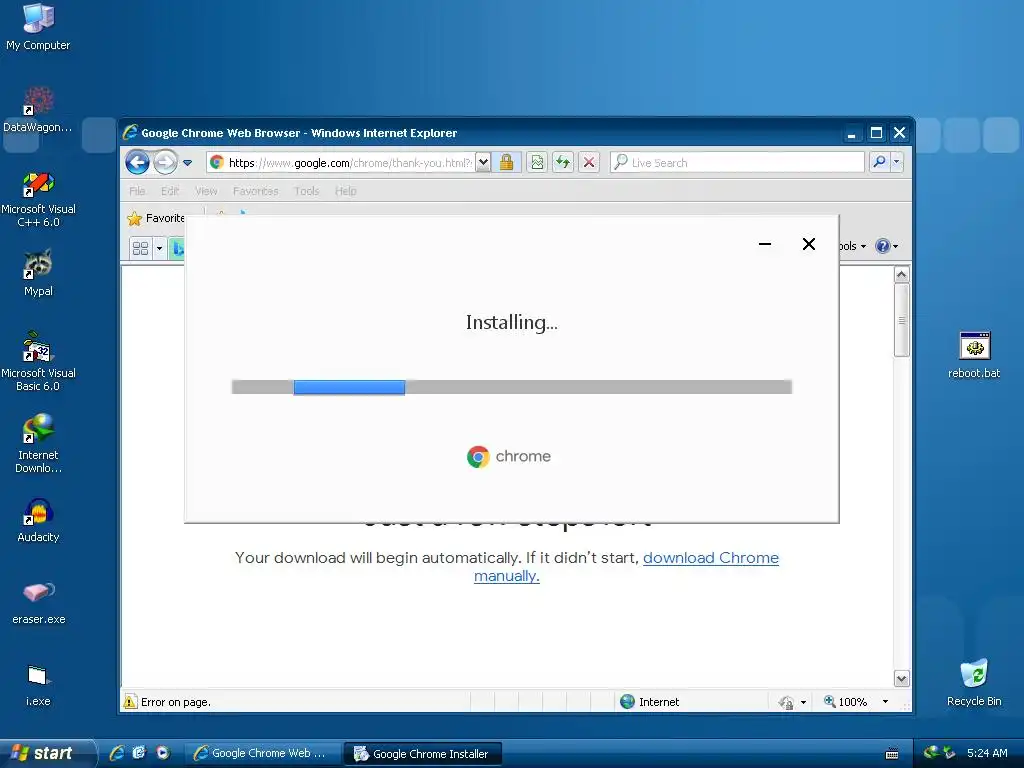Click Windows Media Player quick launch icon
The width and height of the screenshot is (1024, 768).
click(x=163, y=753)
